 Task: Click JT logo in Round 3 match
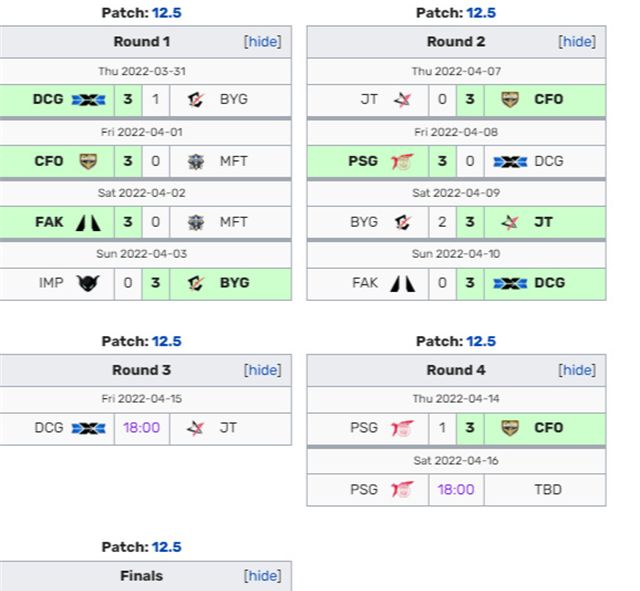(x=195, y=428)
